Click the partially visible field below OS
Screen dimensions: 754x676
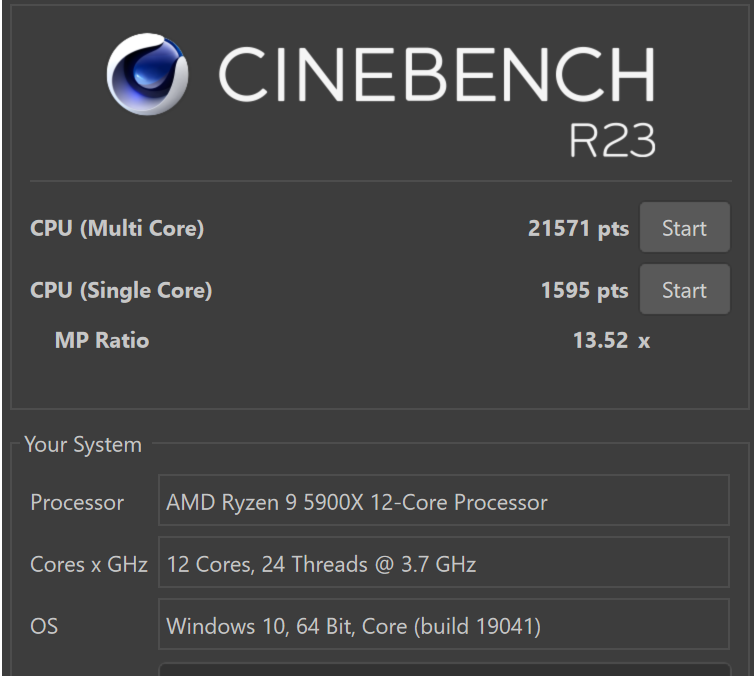[443, 668]
